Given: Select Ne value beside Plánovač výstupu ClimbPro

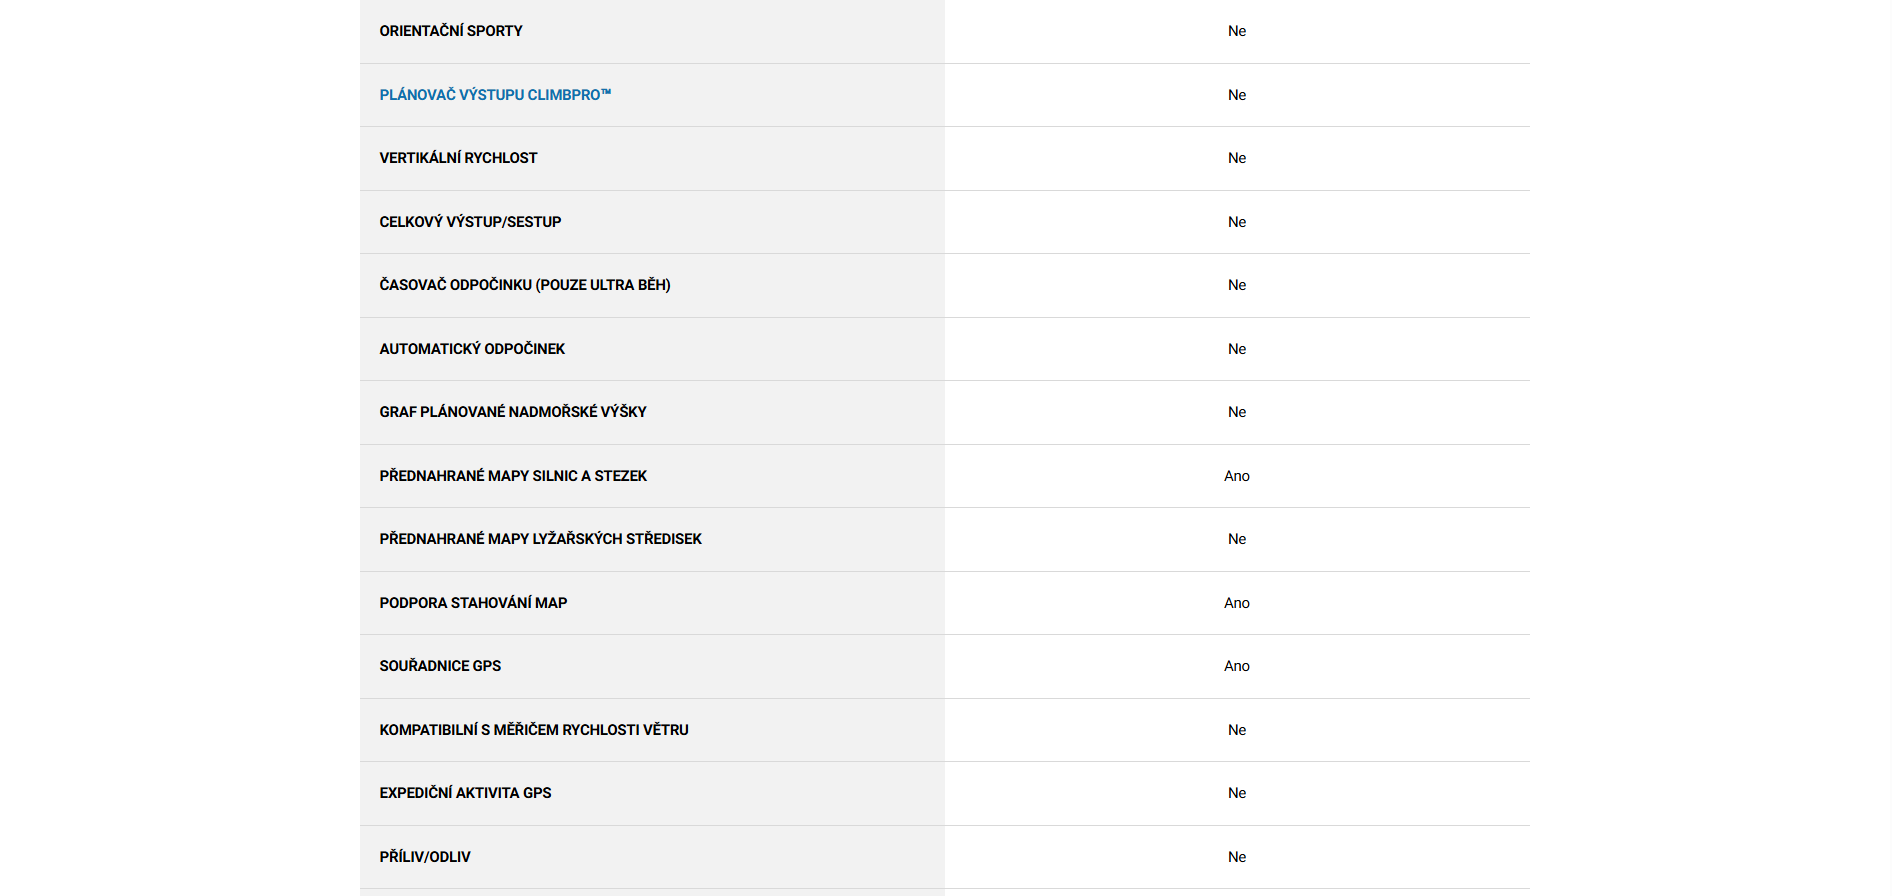Looking at the screenshot, I should click(1237, 95).
